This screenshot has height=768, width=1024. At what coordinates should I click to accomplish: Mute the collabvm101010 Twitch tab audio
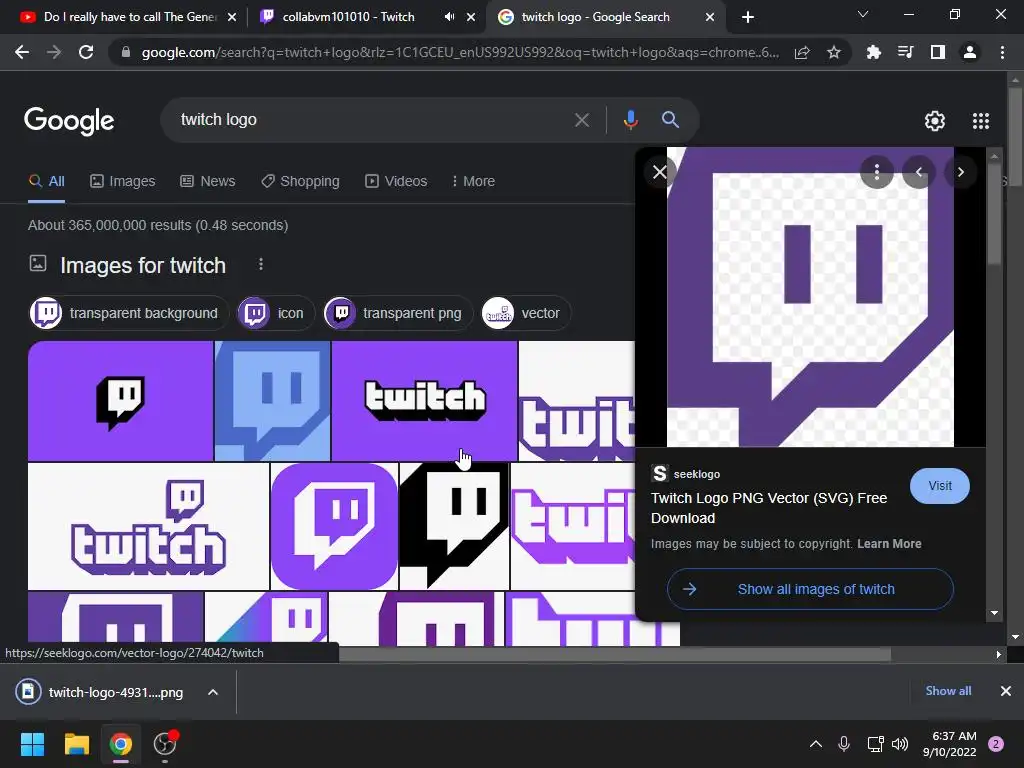coord(449,17)
